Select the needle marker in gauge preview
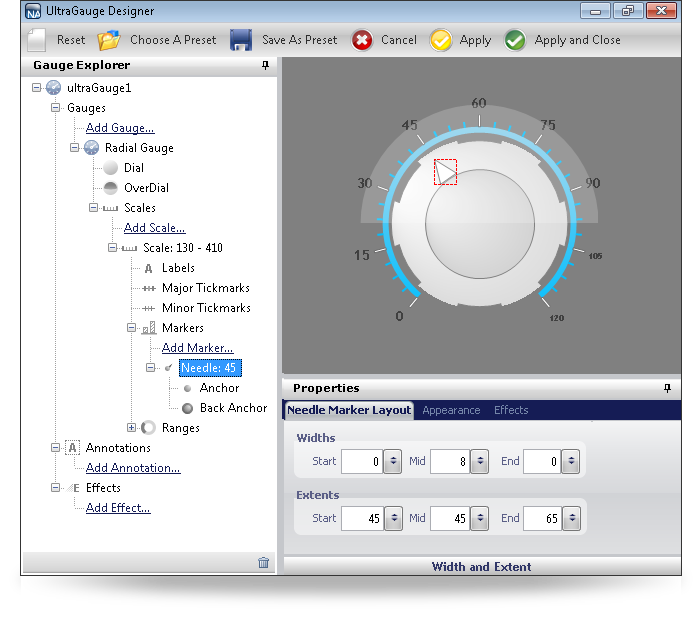This screenshot has height=634, width=700. (x=446, y=172)
